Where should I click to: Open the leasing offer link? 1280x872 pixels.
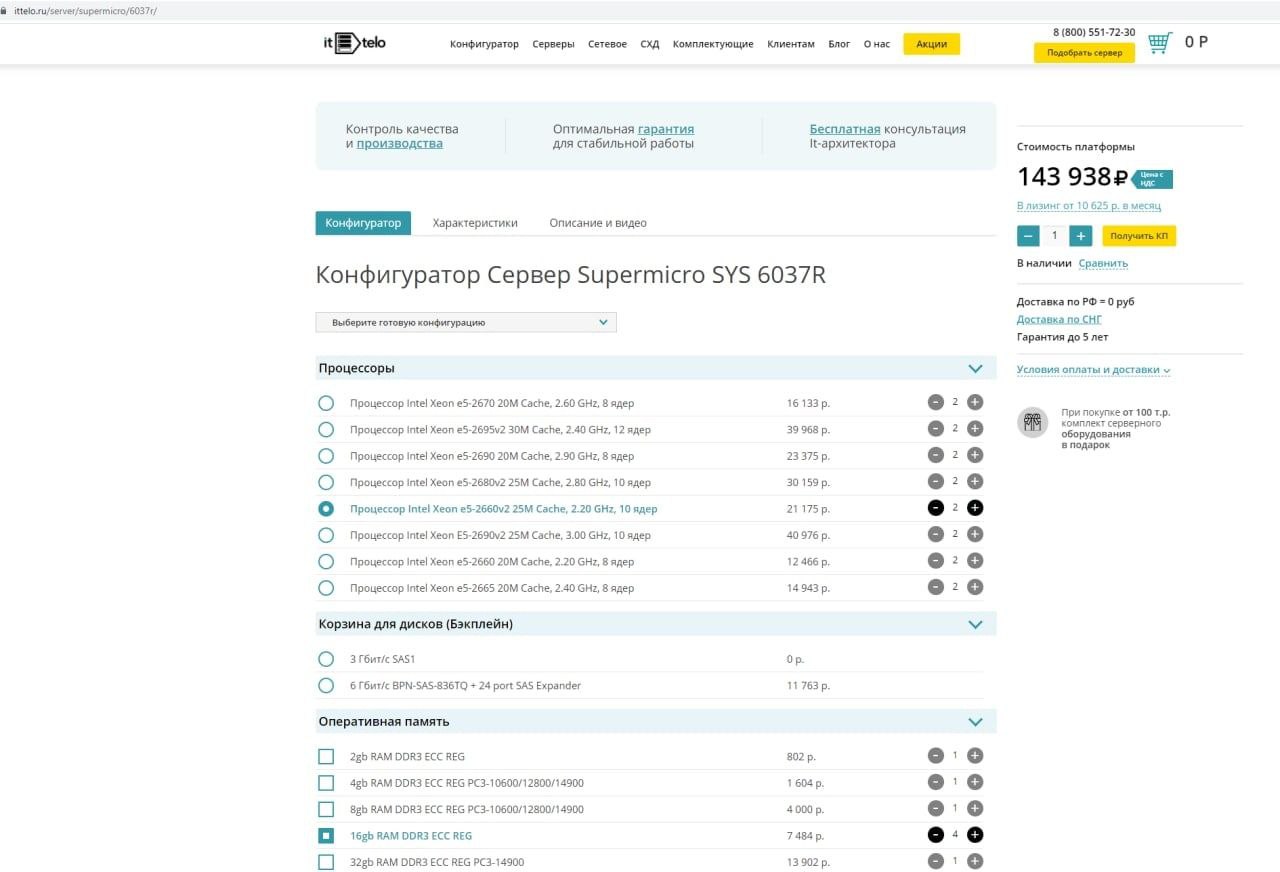tap(1089, 206)
